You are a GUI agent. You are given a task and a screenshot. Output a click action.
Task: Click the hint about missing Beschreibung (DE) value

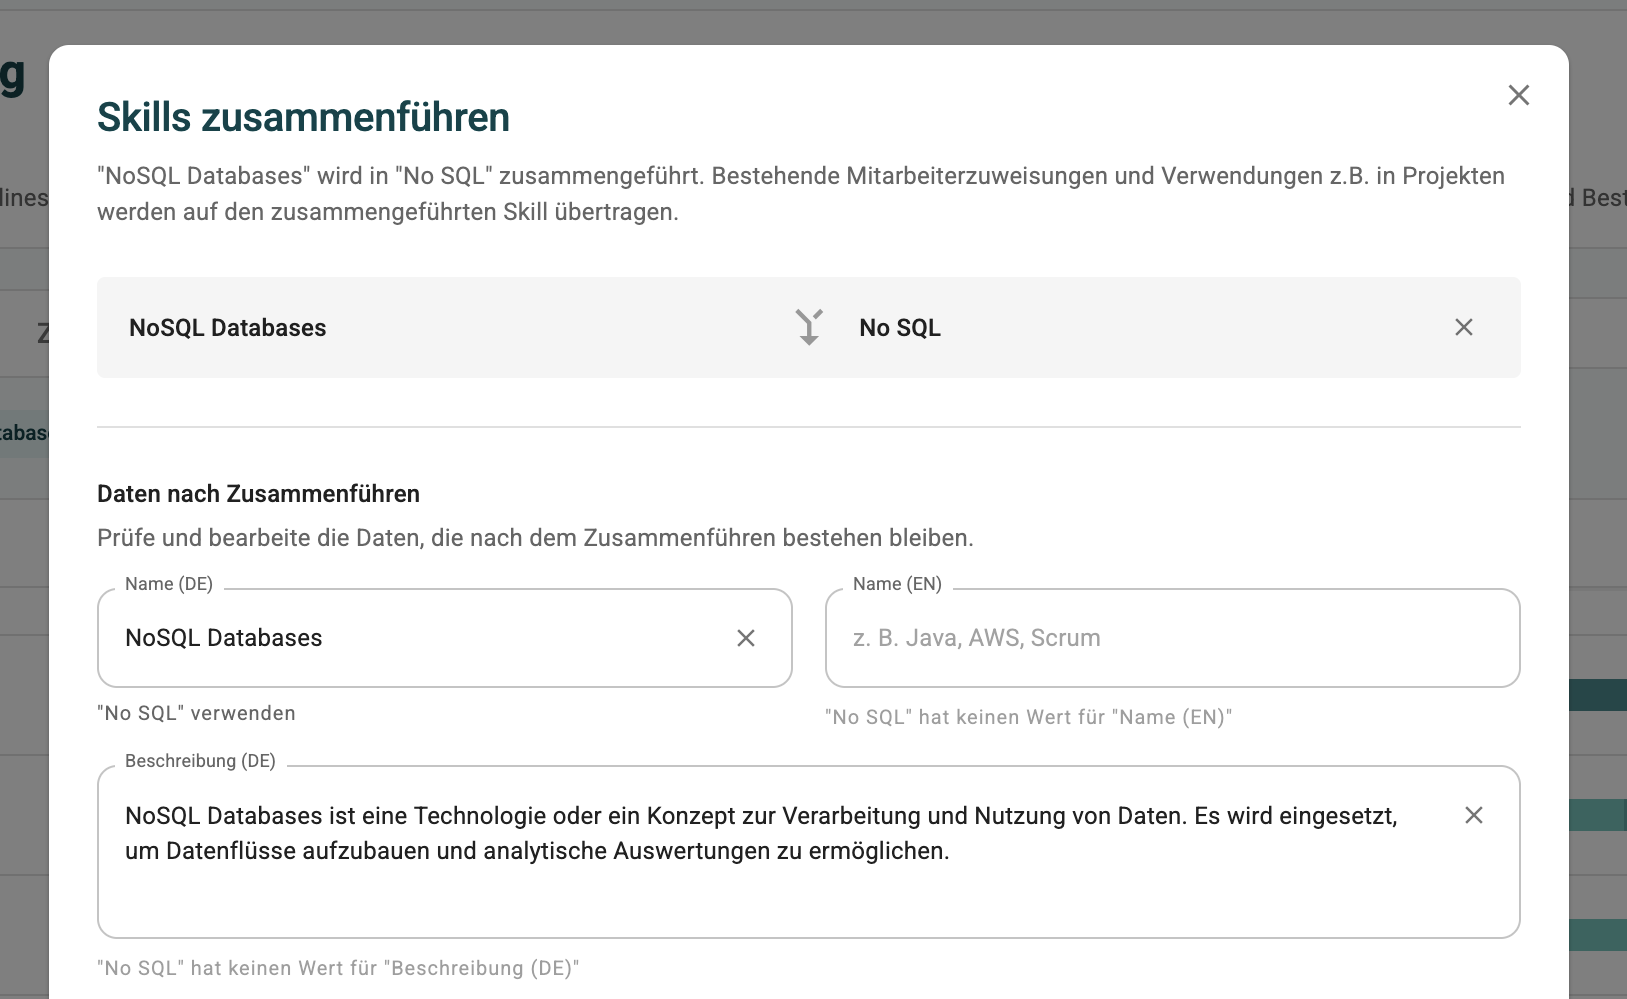[x=338, y=968]
